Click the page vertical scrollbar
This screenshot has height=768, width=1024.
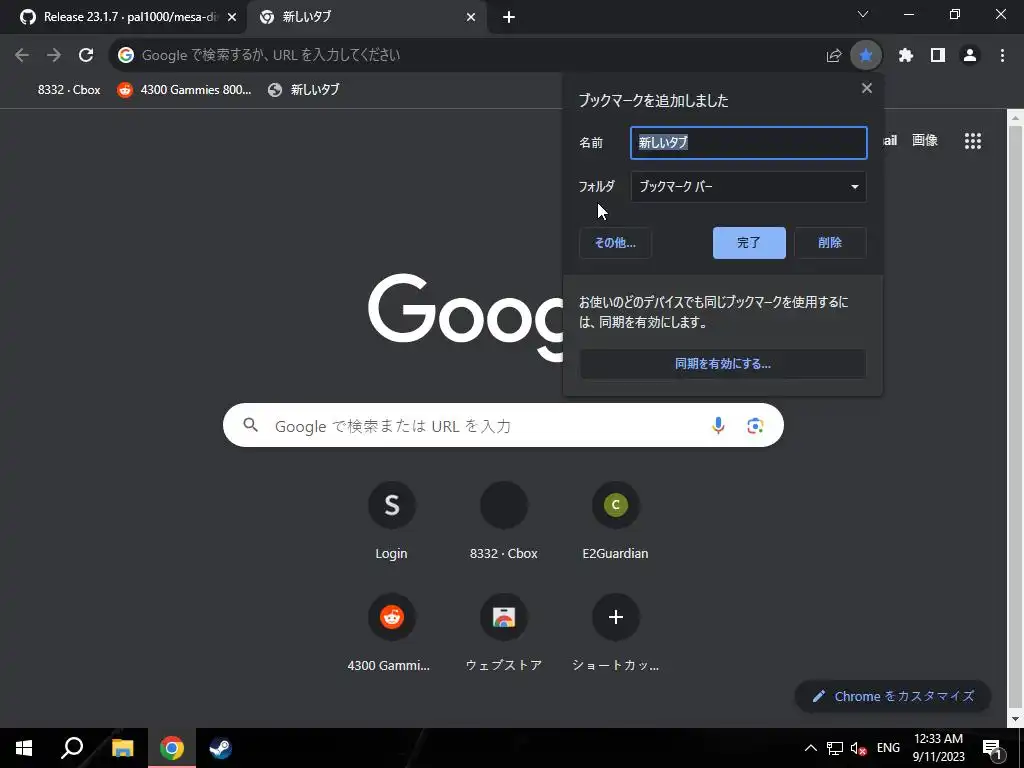(x=1015, y=418)
